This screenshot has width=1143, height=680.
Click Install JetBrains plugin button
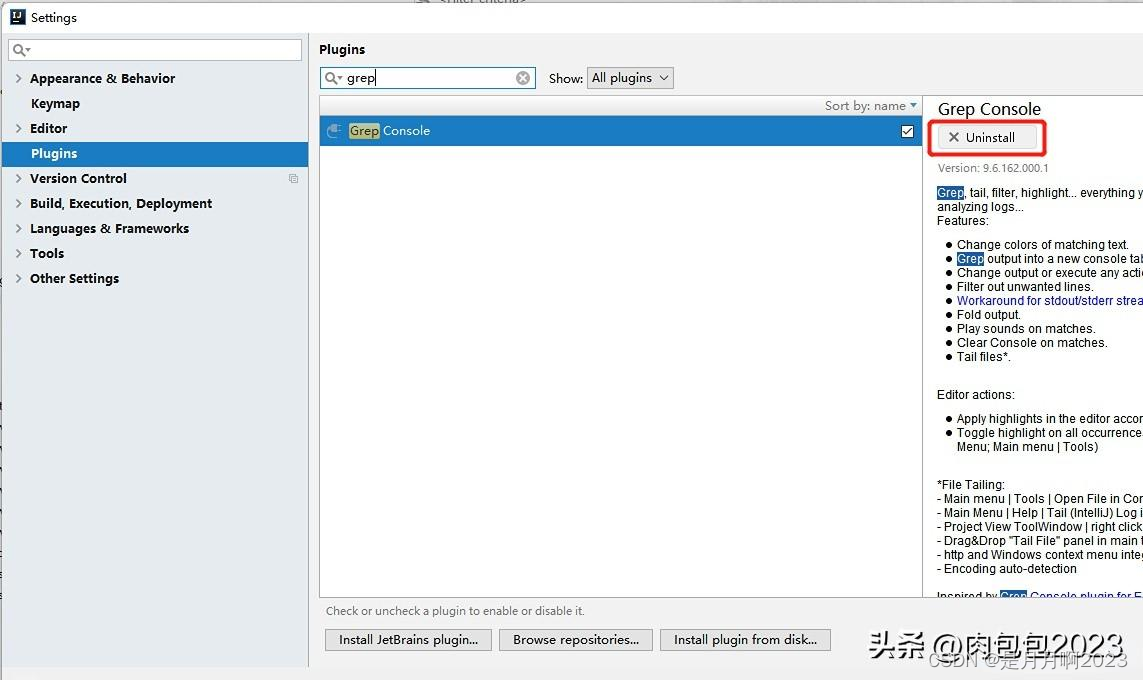[408, 640]
